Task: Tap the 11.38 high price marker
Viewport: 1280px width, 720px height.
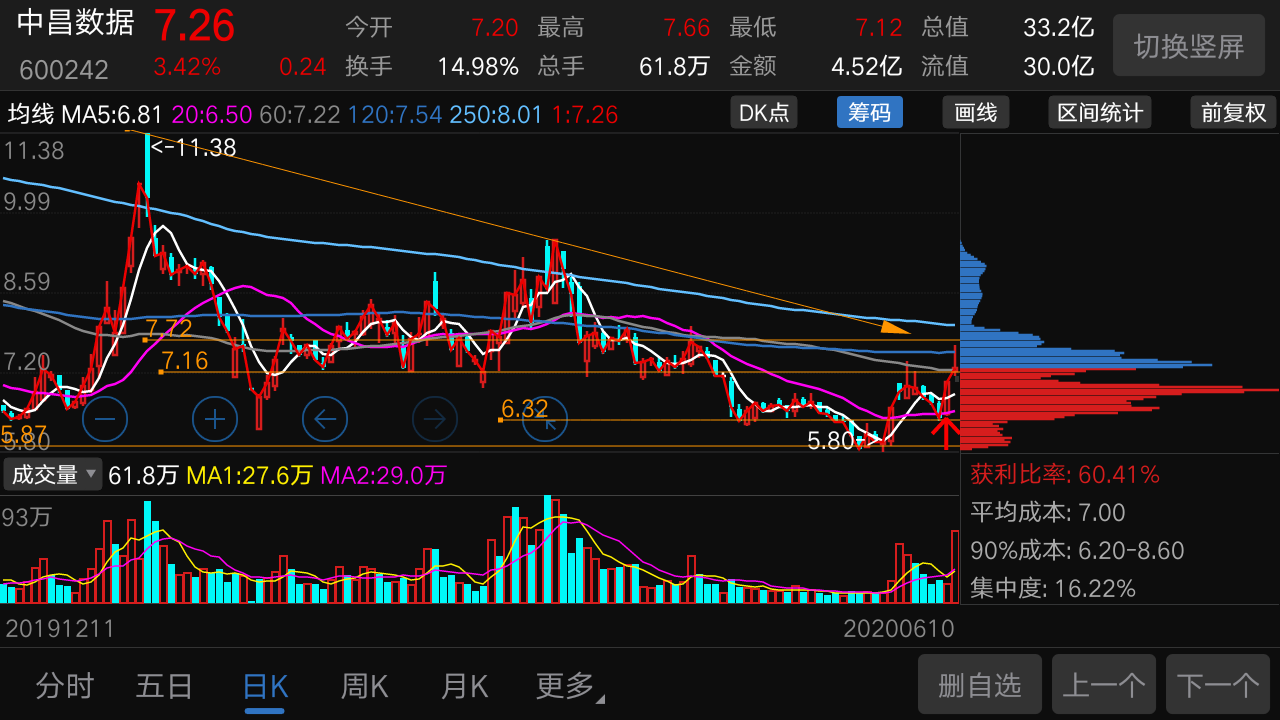Action: [194, 148]
